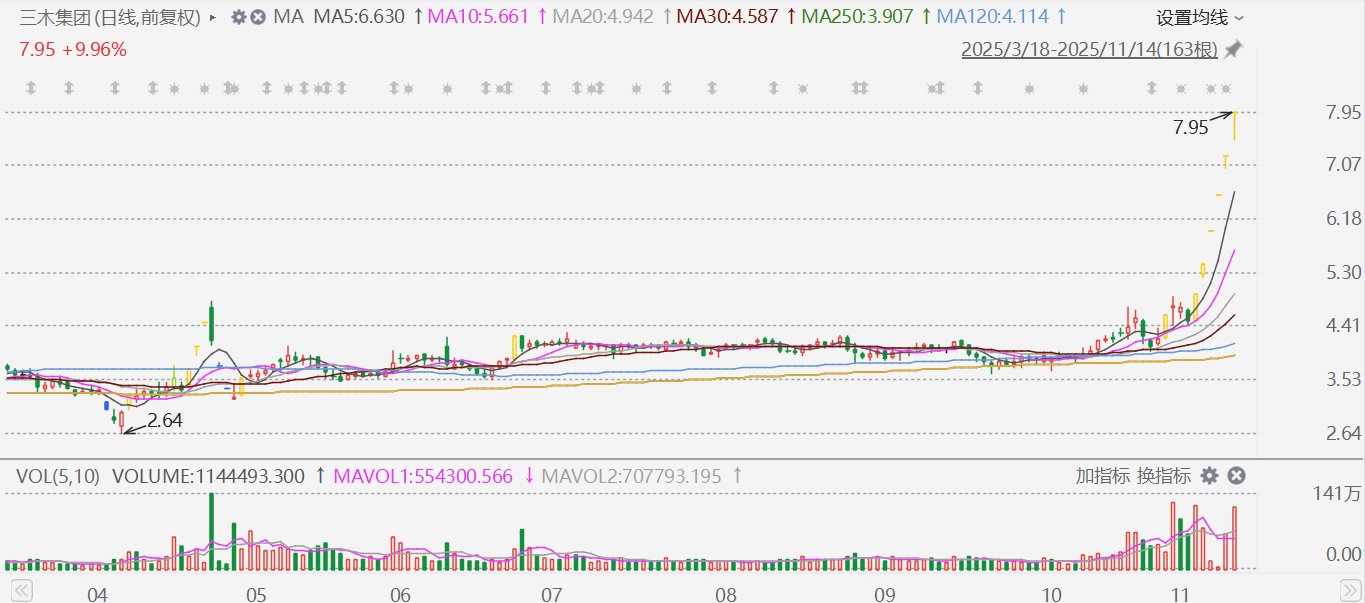This screenshot has height=603, width=1365.
Task: Toggle the green MA250 line label
Action: click(859, 17)
